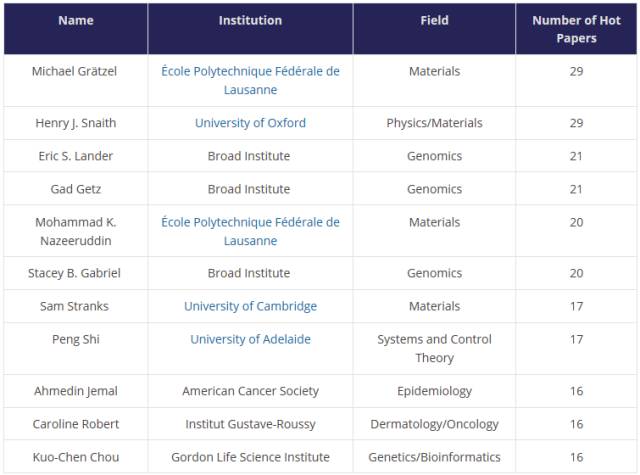Viewport: 640px width, 475px height.
Task: Follow the University of Cambridge link
Action: 250,306
